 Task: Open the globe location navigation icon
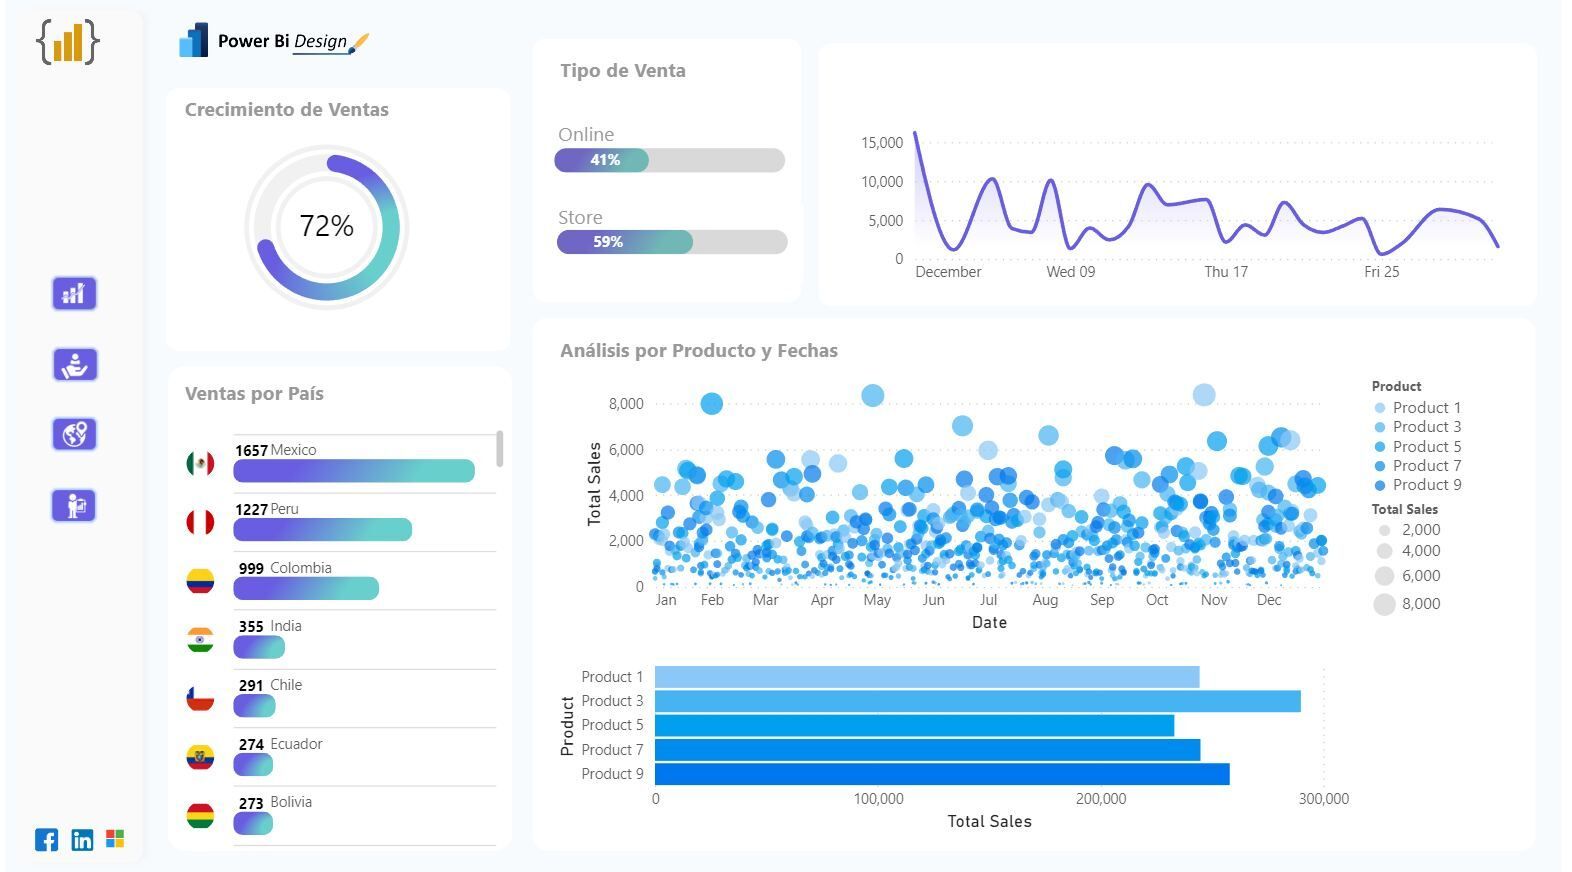(74, 435)
